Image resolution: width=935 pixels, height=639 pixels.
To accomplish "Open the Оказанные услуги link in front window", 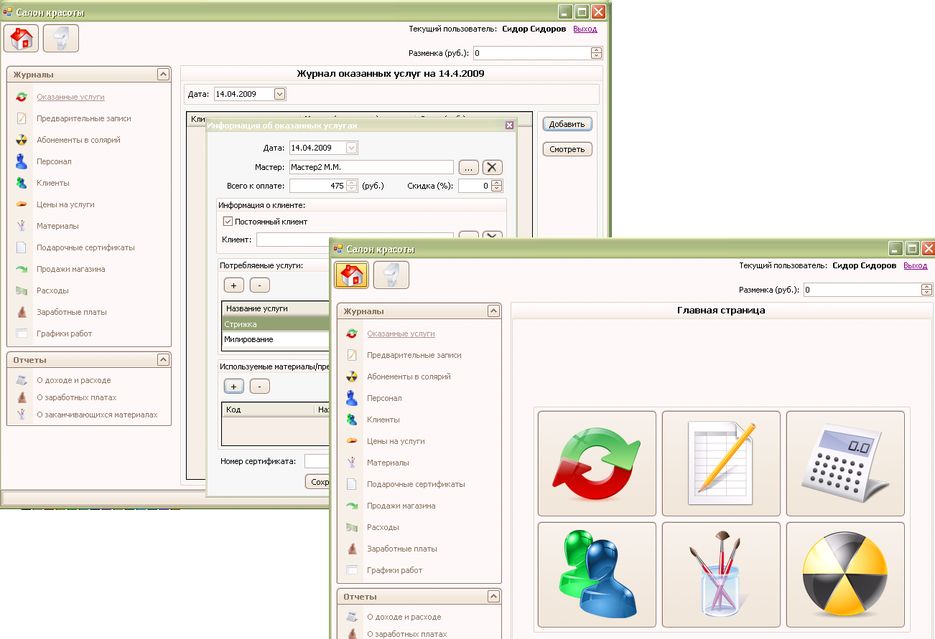I will 401,334.
